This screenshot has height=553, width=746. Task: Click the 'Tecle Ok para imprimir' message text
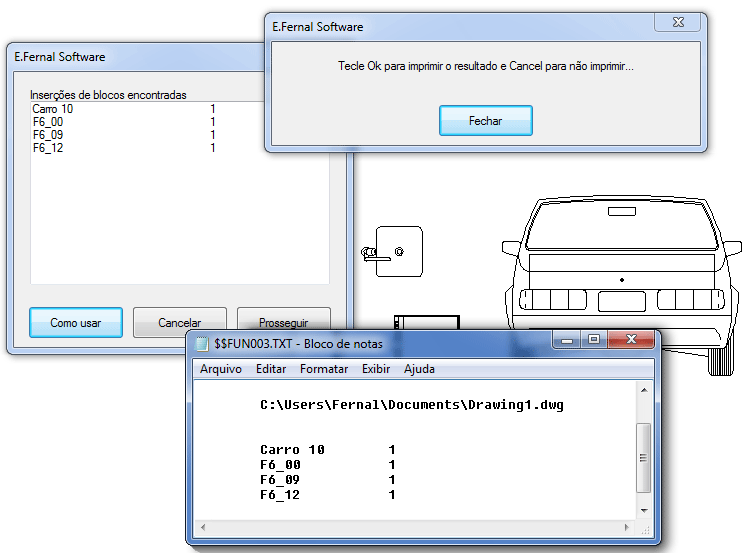click(x=486, y=66)
